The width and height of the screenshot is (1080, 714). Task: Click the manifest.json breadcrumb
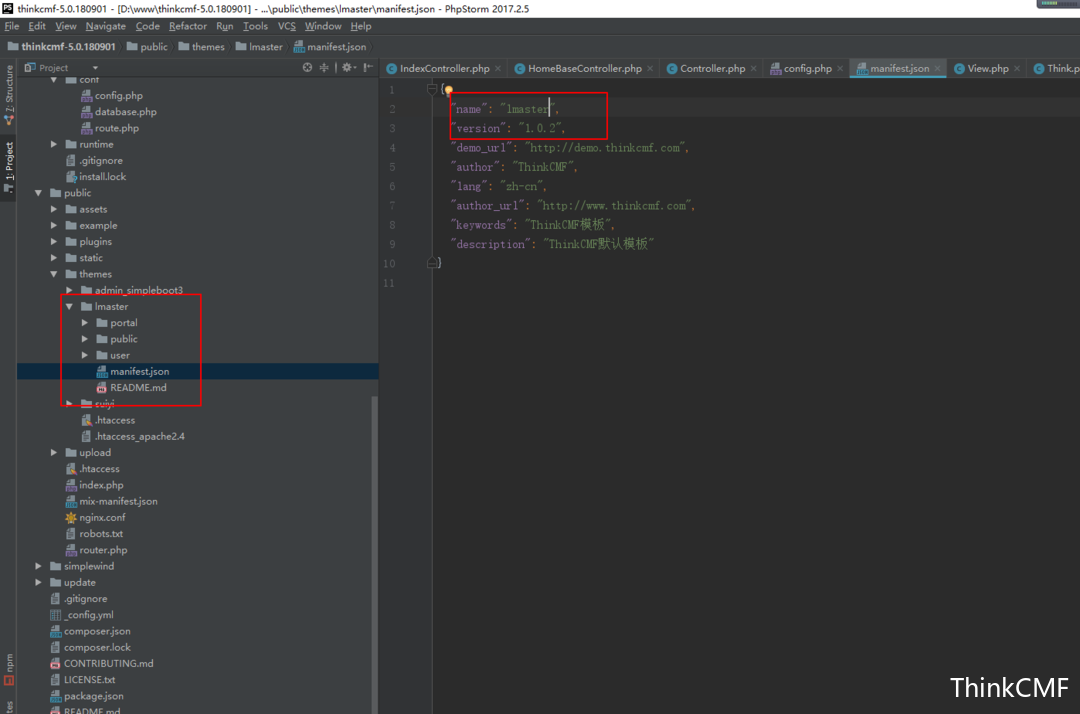330,47
